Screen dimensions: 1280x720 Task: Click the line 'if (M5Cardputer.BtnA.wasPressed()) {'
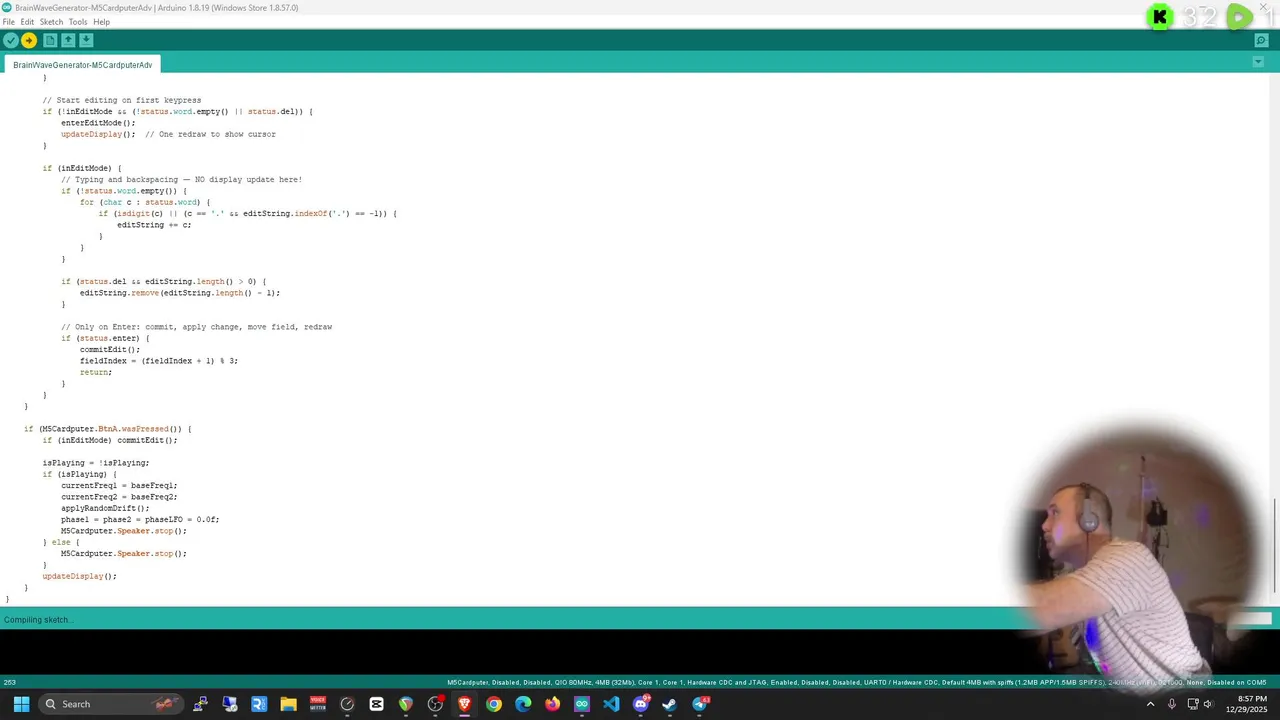[x=108, y=429]
